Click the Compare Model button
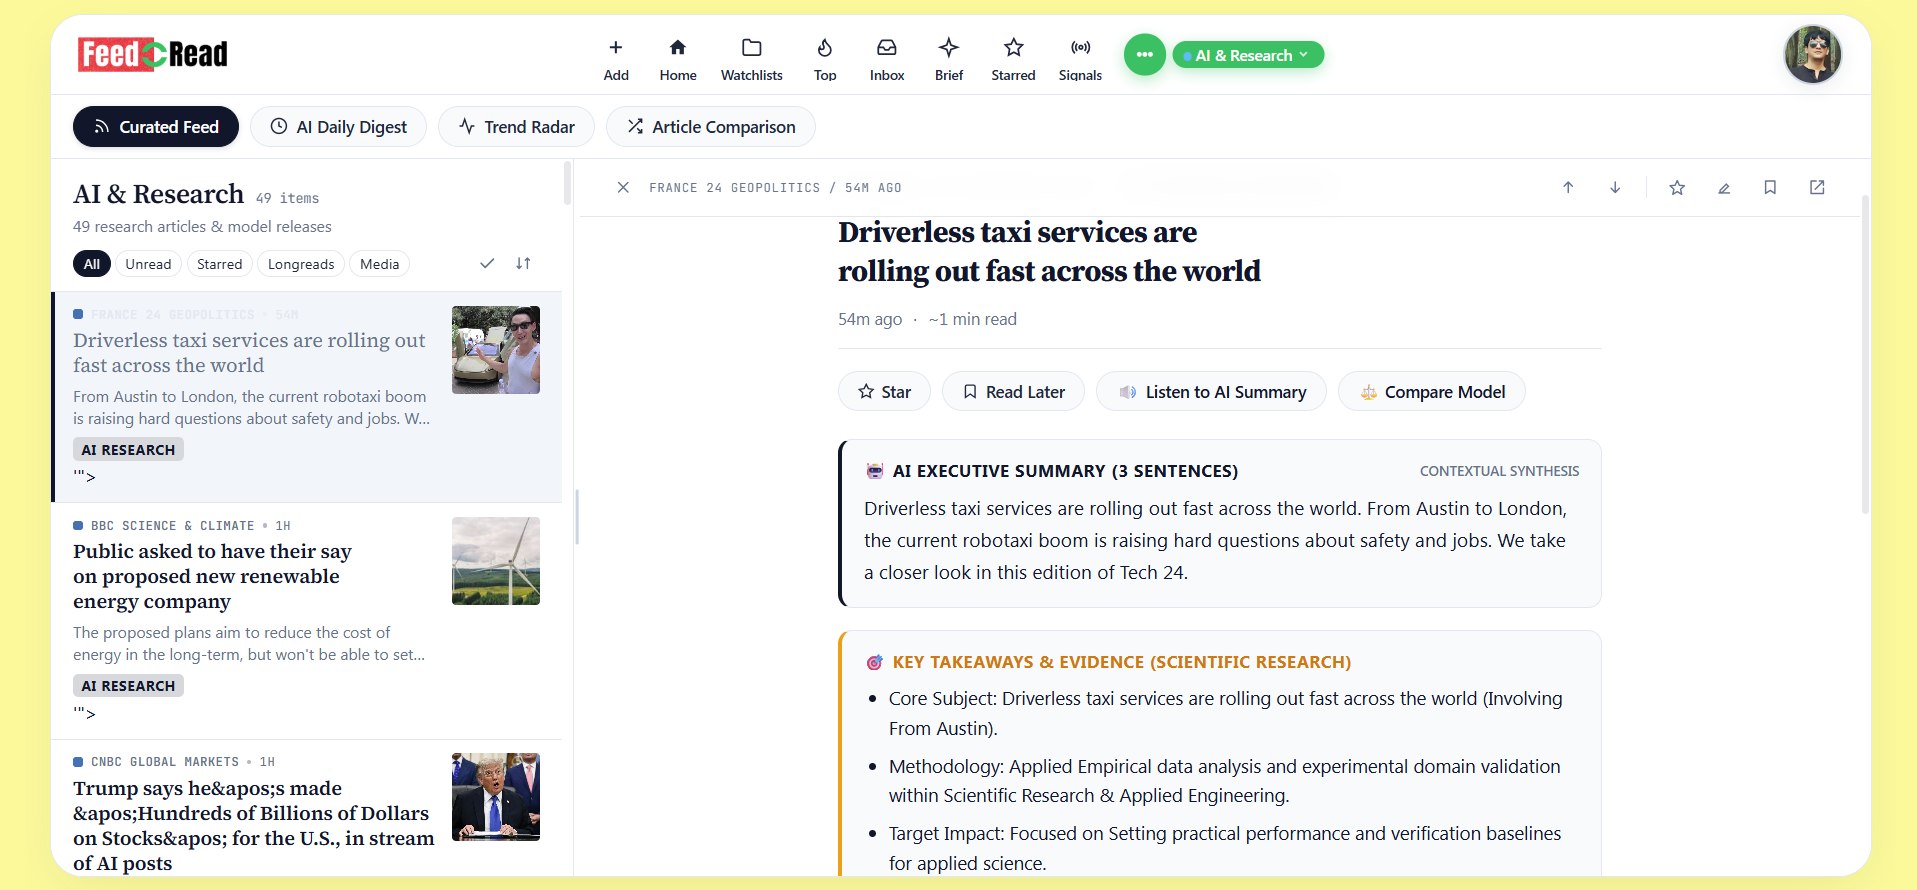Image resolution: width=1917 pixels, height=890 pixels. [x=1432, y=392]
